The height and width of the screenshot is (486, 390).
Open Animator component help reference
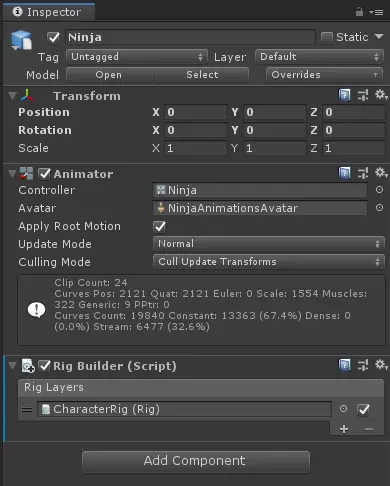tap(344, 173)
